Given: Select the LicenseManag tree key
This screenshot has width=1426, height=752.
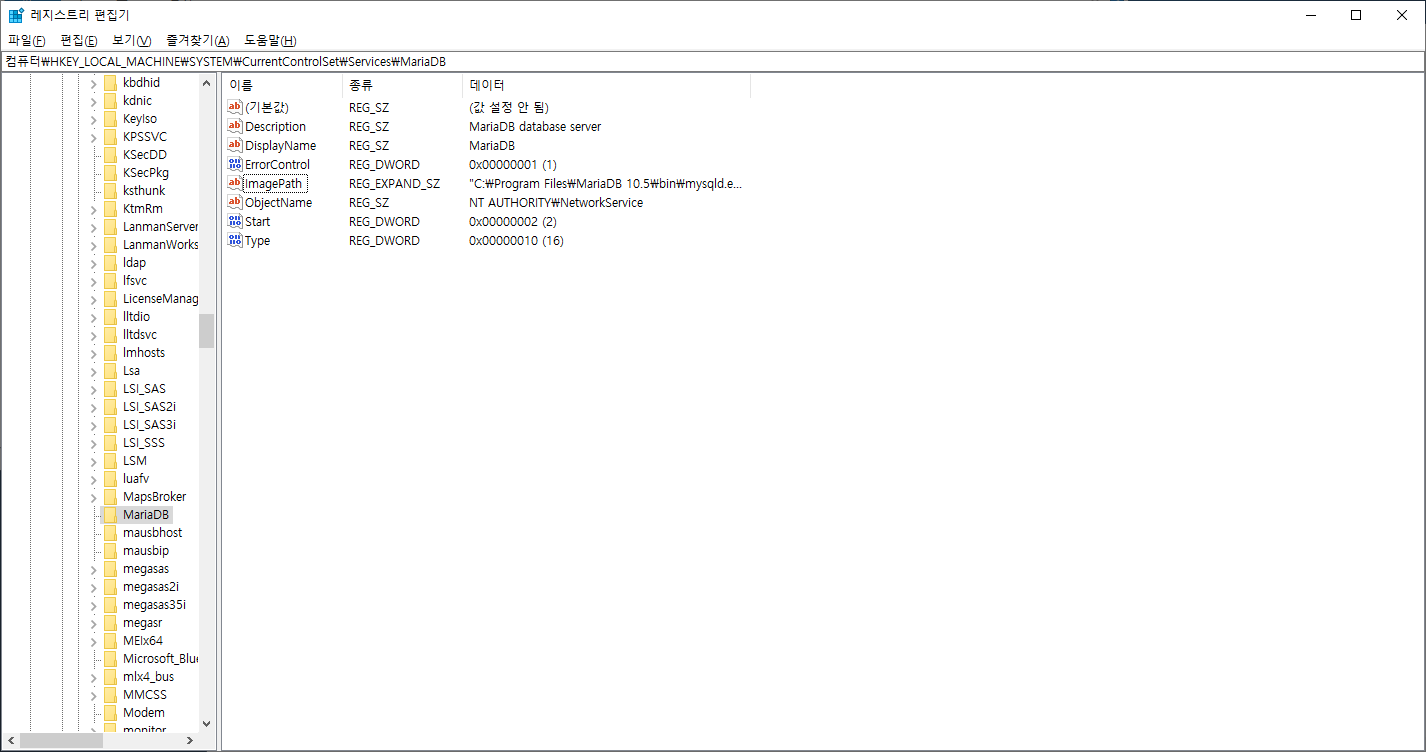Looking at the screenshot, I should pyautogui.click(x=160, y=298).
